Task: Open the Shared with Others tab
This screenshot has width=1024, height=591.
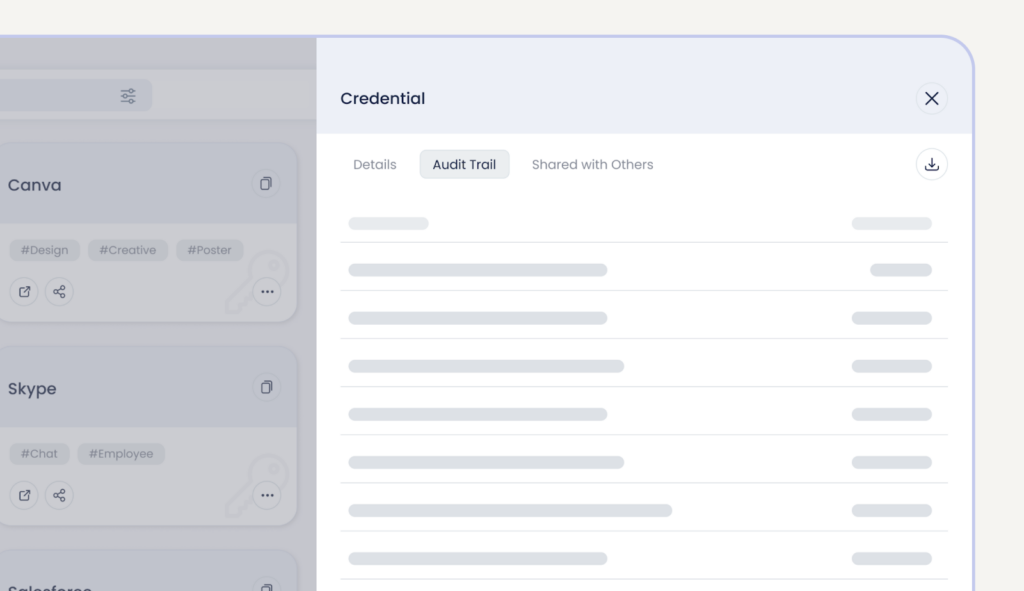Action: [592, 165]
